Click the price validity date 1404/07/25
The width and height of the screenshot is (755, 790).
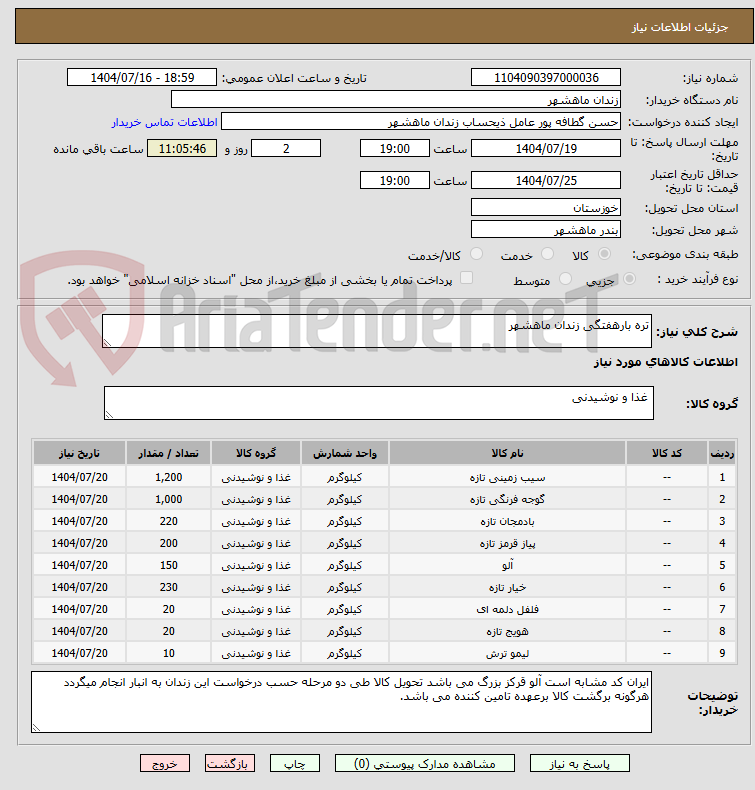click(x=545, y=180)
